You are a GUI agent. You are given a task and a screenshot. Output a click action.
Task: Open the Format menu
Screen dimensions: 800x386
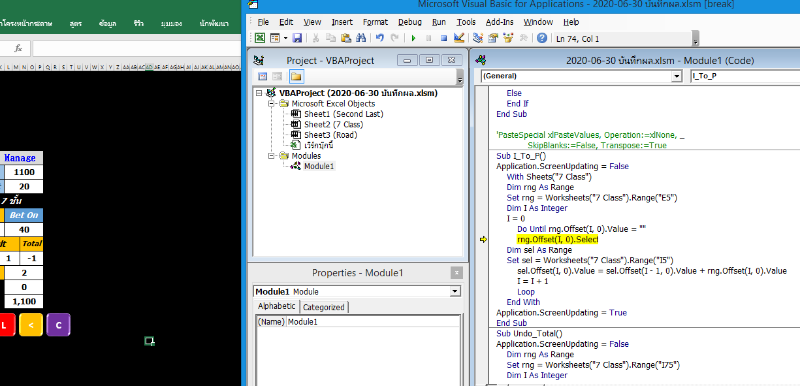[376, 22]
